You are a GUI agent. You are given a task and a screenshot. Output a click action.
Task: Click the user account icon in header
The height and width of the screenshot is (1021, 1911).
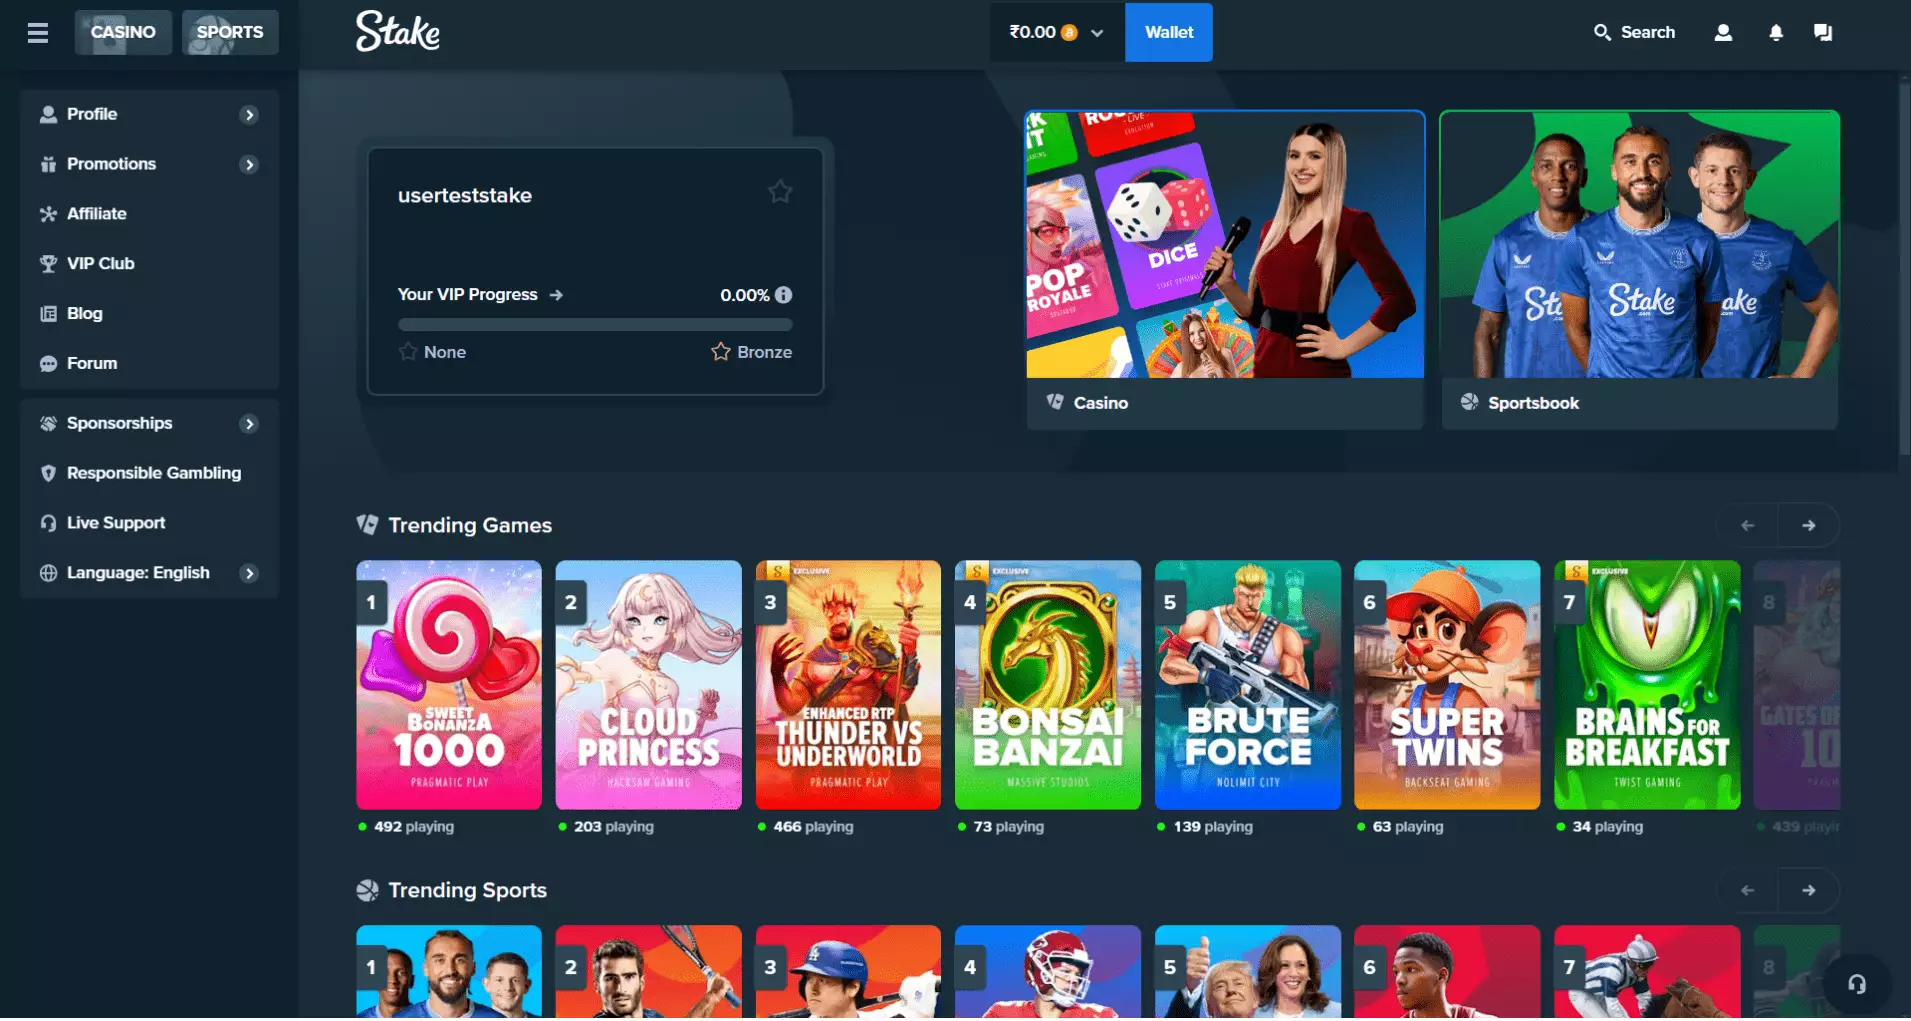click(1723, 33)
